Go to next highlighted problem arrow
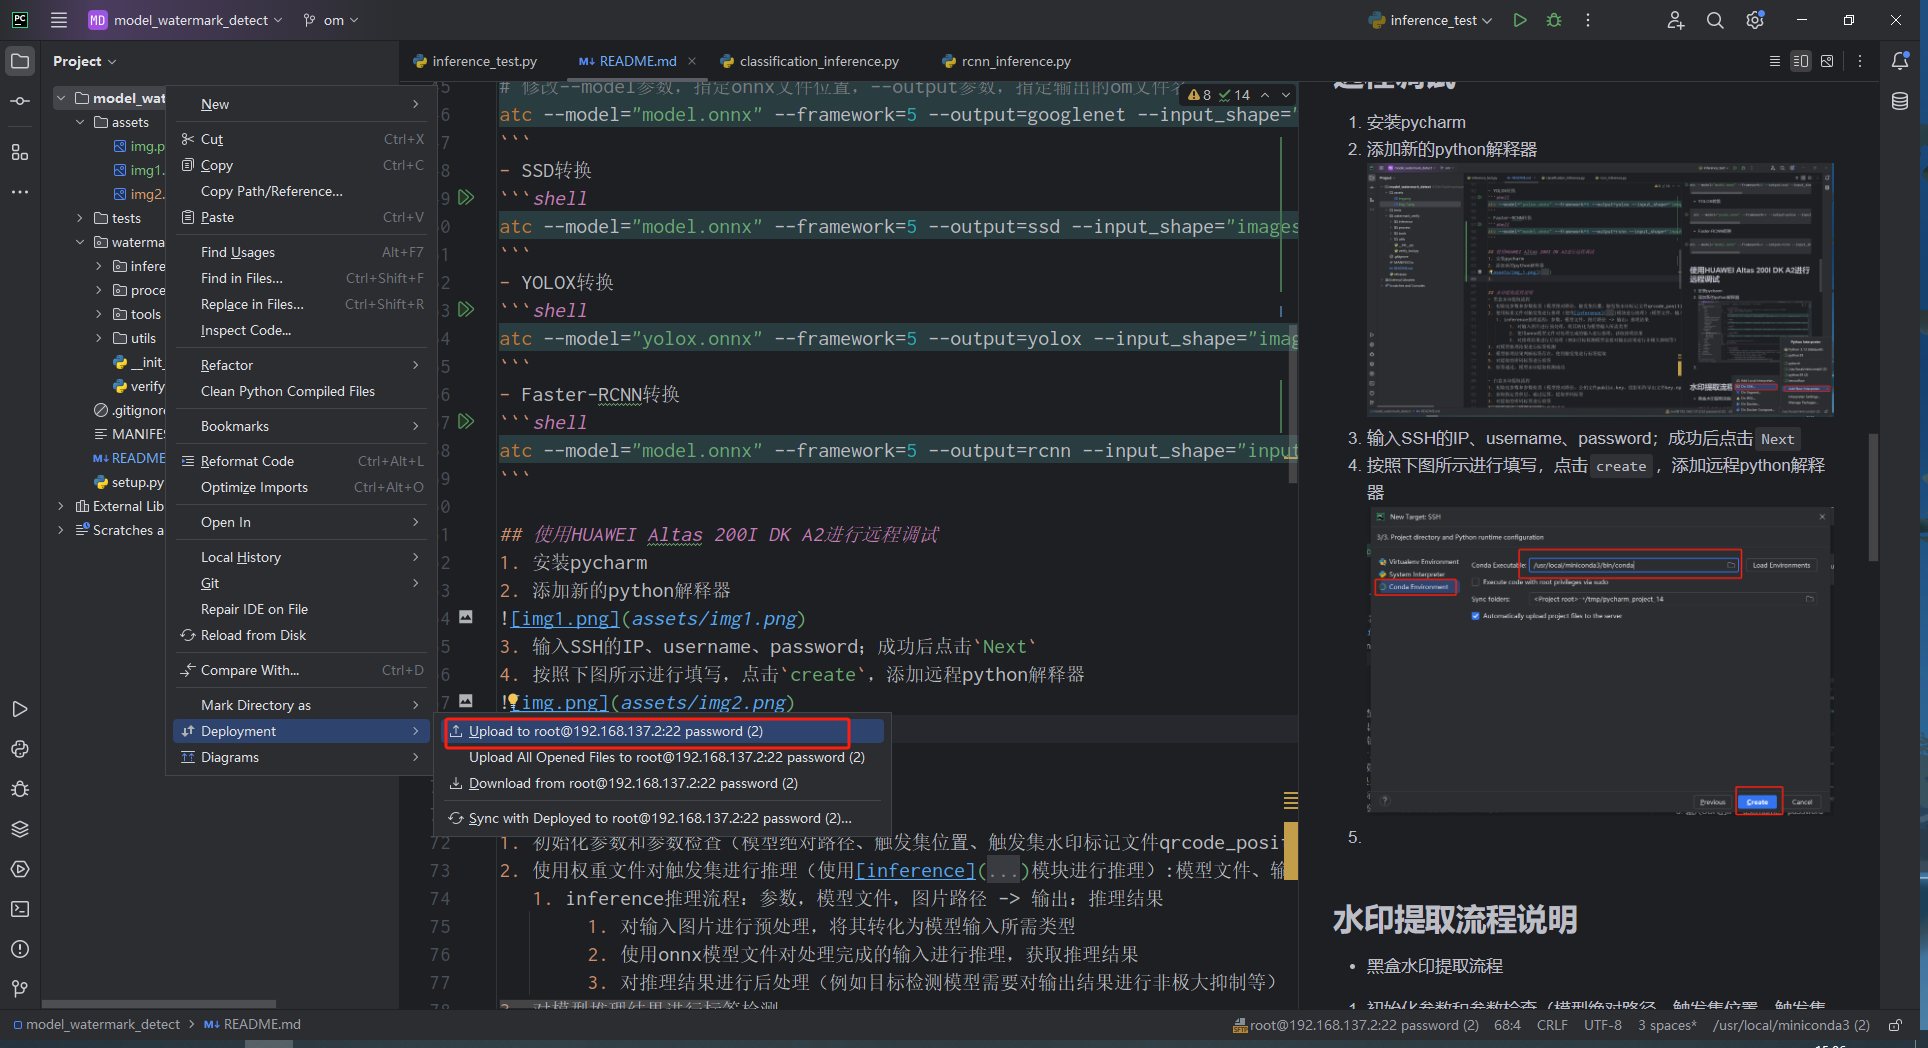The image size is (1928, 1048). (x=1286, y=95)
